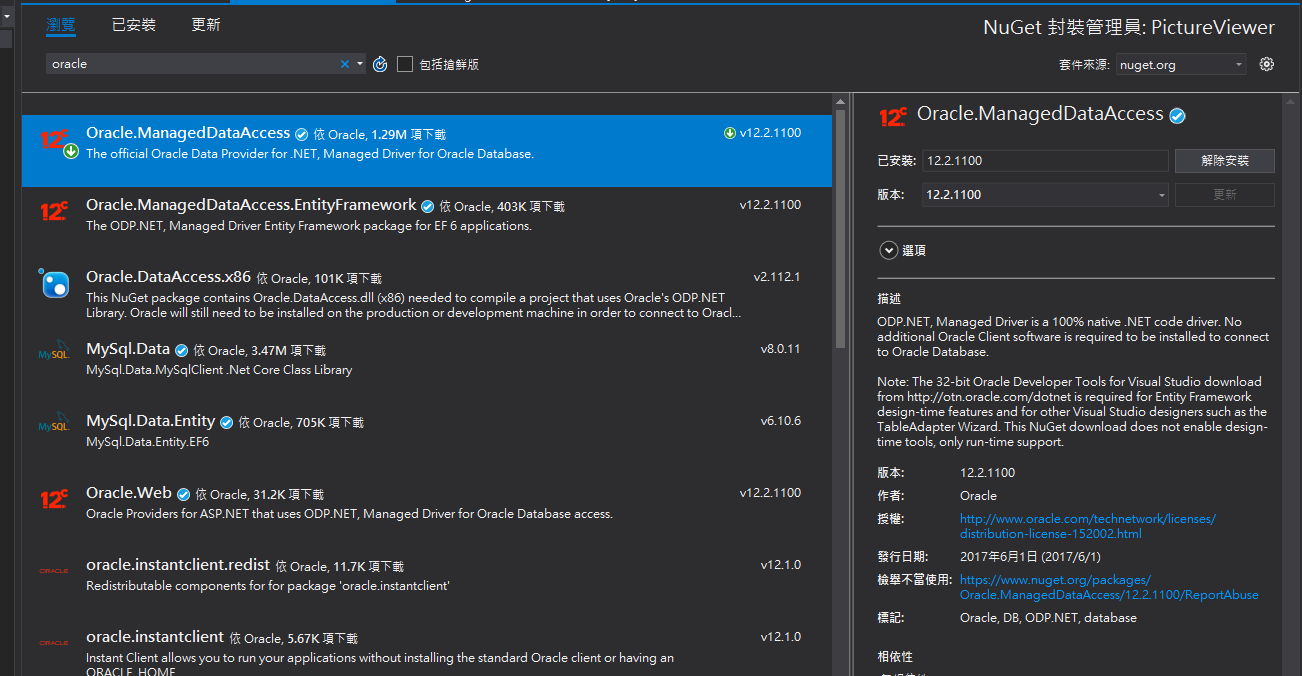Clear search text with X icon
Image resolution: width=1302 pixels, height=676 pixels.
coord(345,64)
